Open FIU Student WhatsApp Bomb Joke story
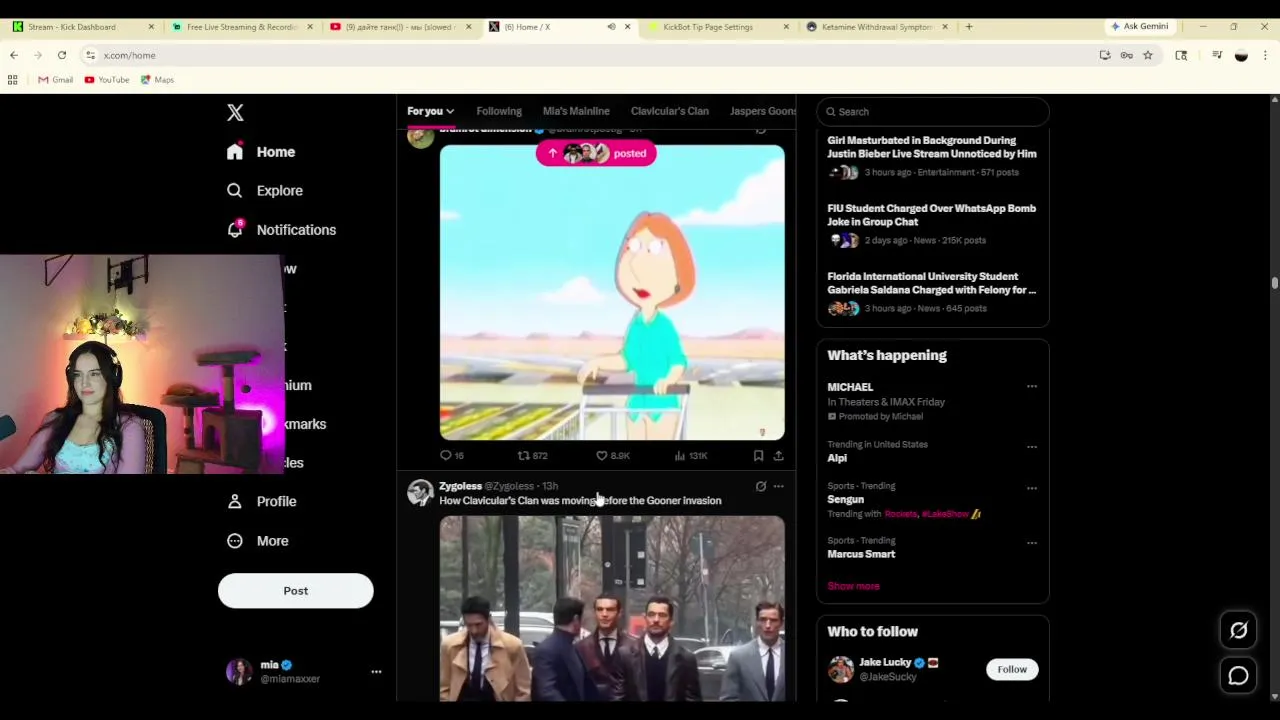Image resolution: width=1280 pixels, height=720 pixels. pyautogui.click(x=931, y=215)
